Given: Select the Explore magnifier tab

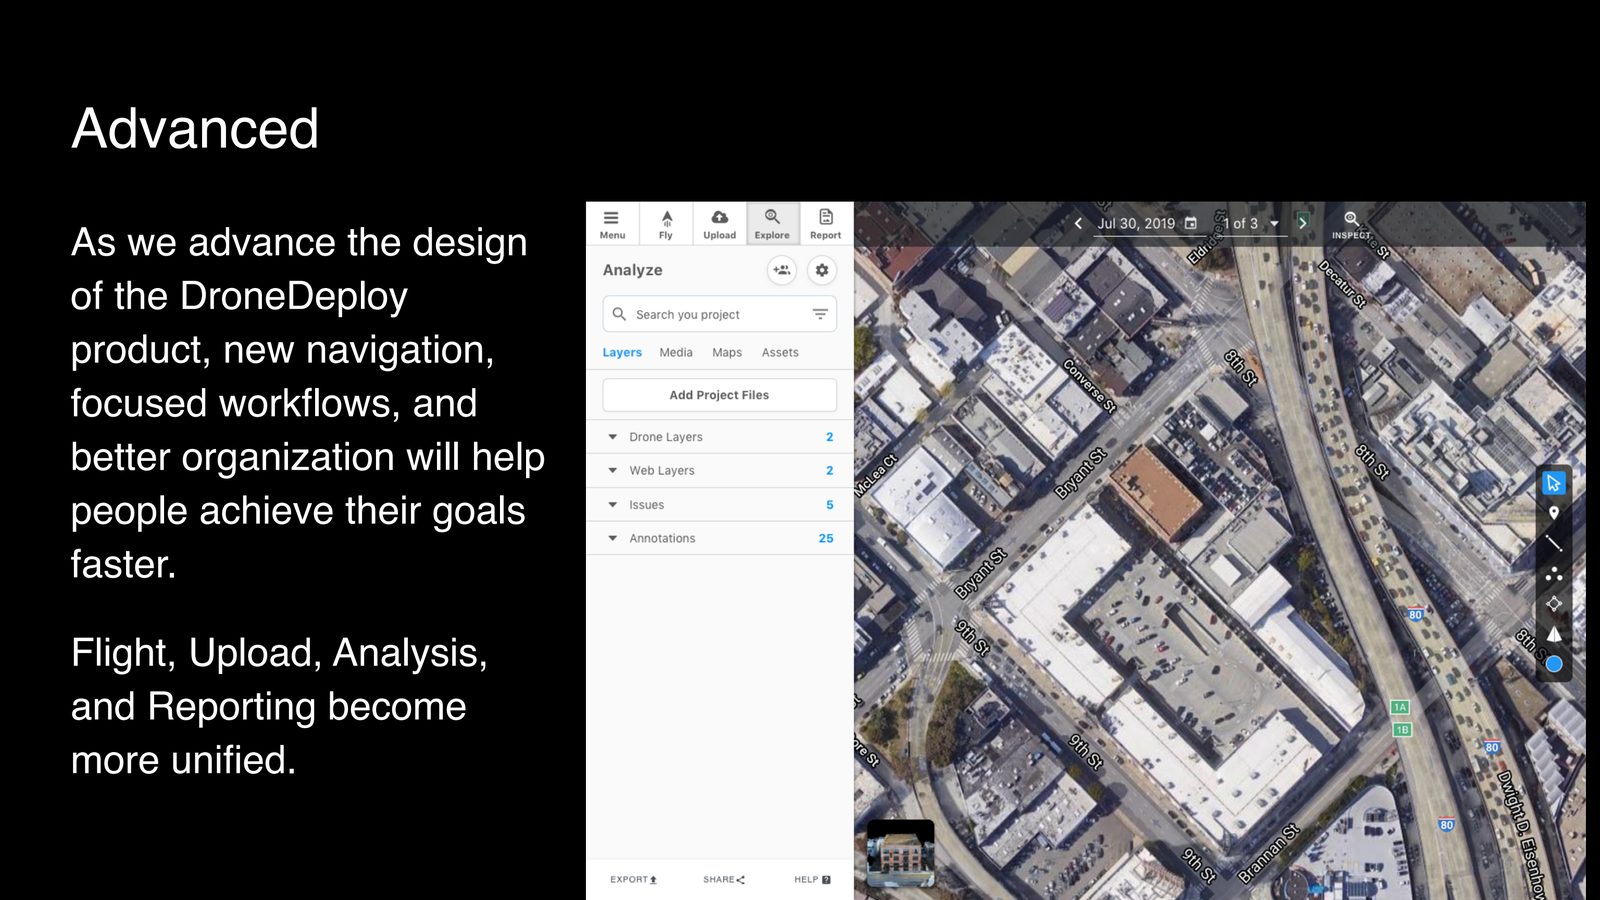Looking at the screenshot, I should point(772,224).
